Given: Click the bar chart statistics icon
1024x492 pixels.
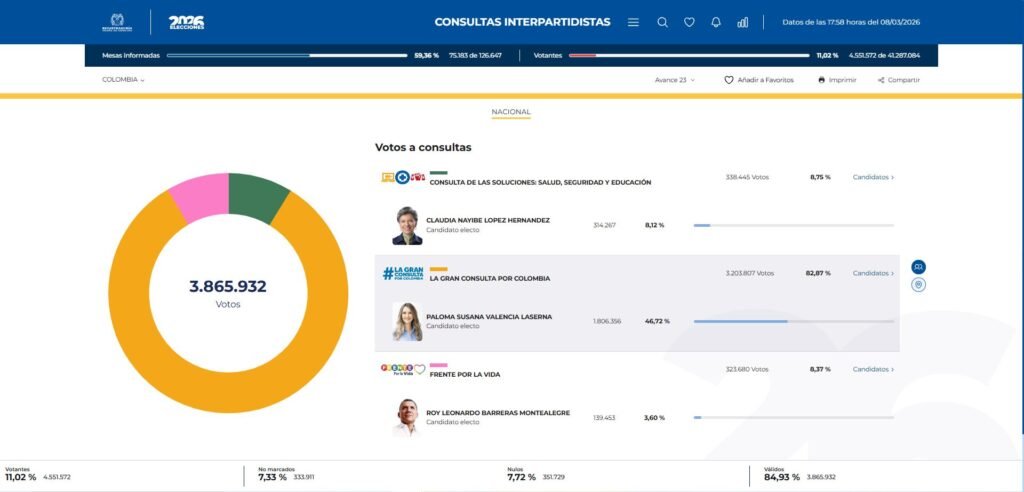Looking at the screenshot, I should [x=742, y=22].
